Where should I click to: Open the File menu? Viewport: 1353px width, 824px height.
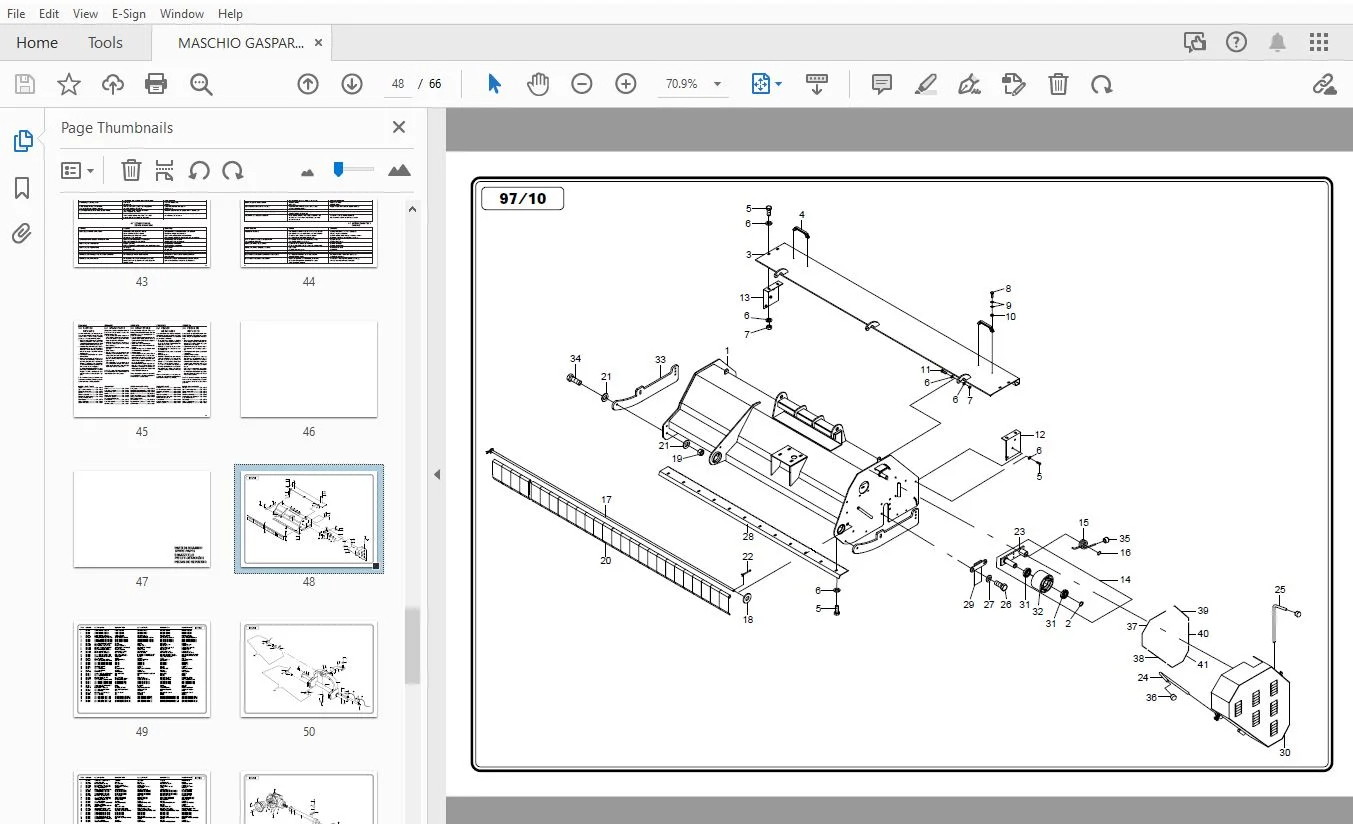pyautogui.click(x=16, y=13)
